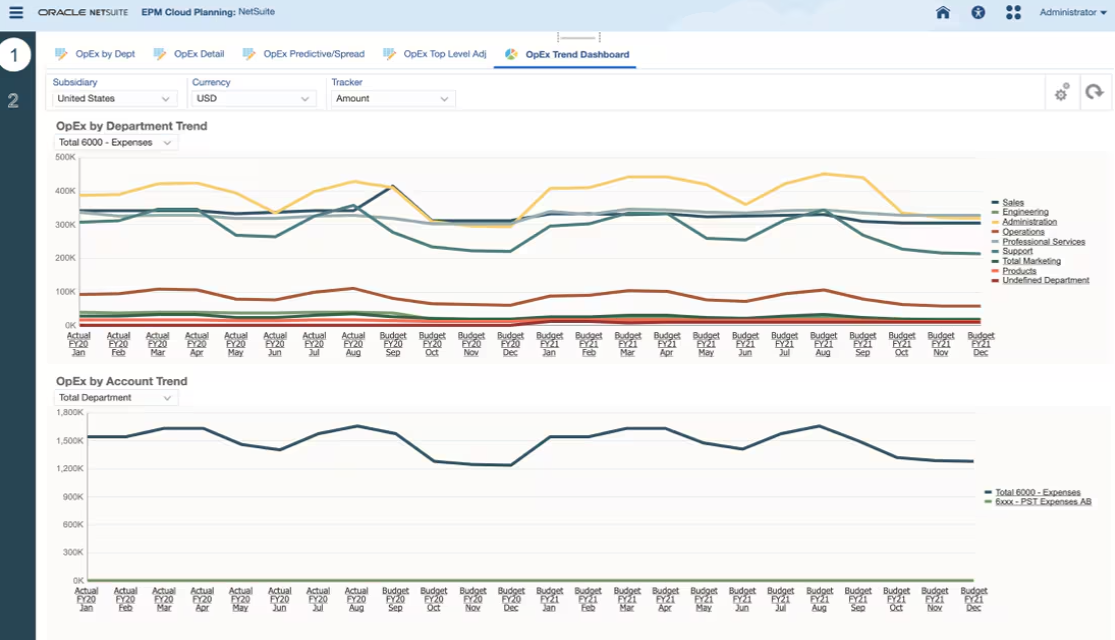Open the navigation hamburger menu

pyautogui.click(x=14, y=13)
